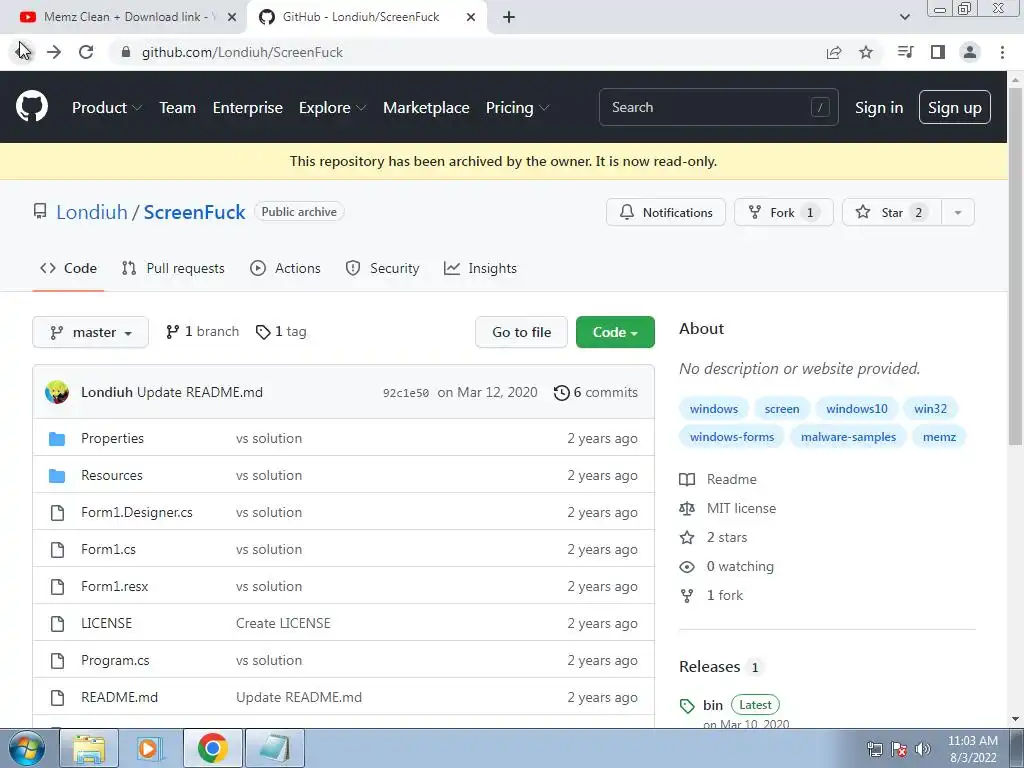Screen dimensions: 1024x768
Task: Open Windows Start orb
Action: (x=27, y=748)
